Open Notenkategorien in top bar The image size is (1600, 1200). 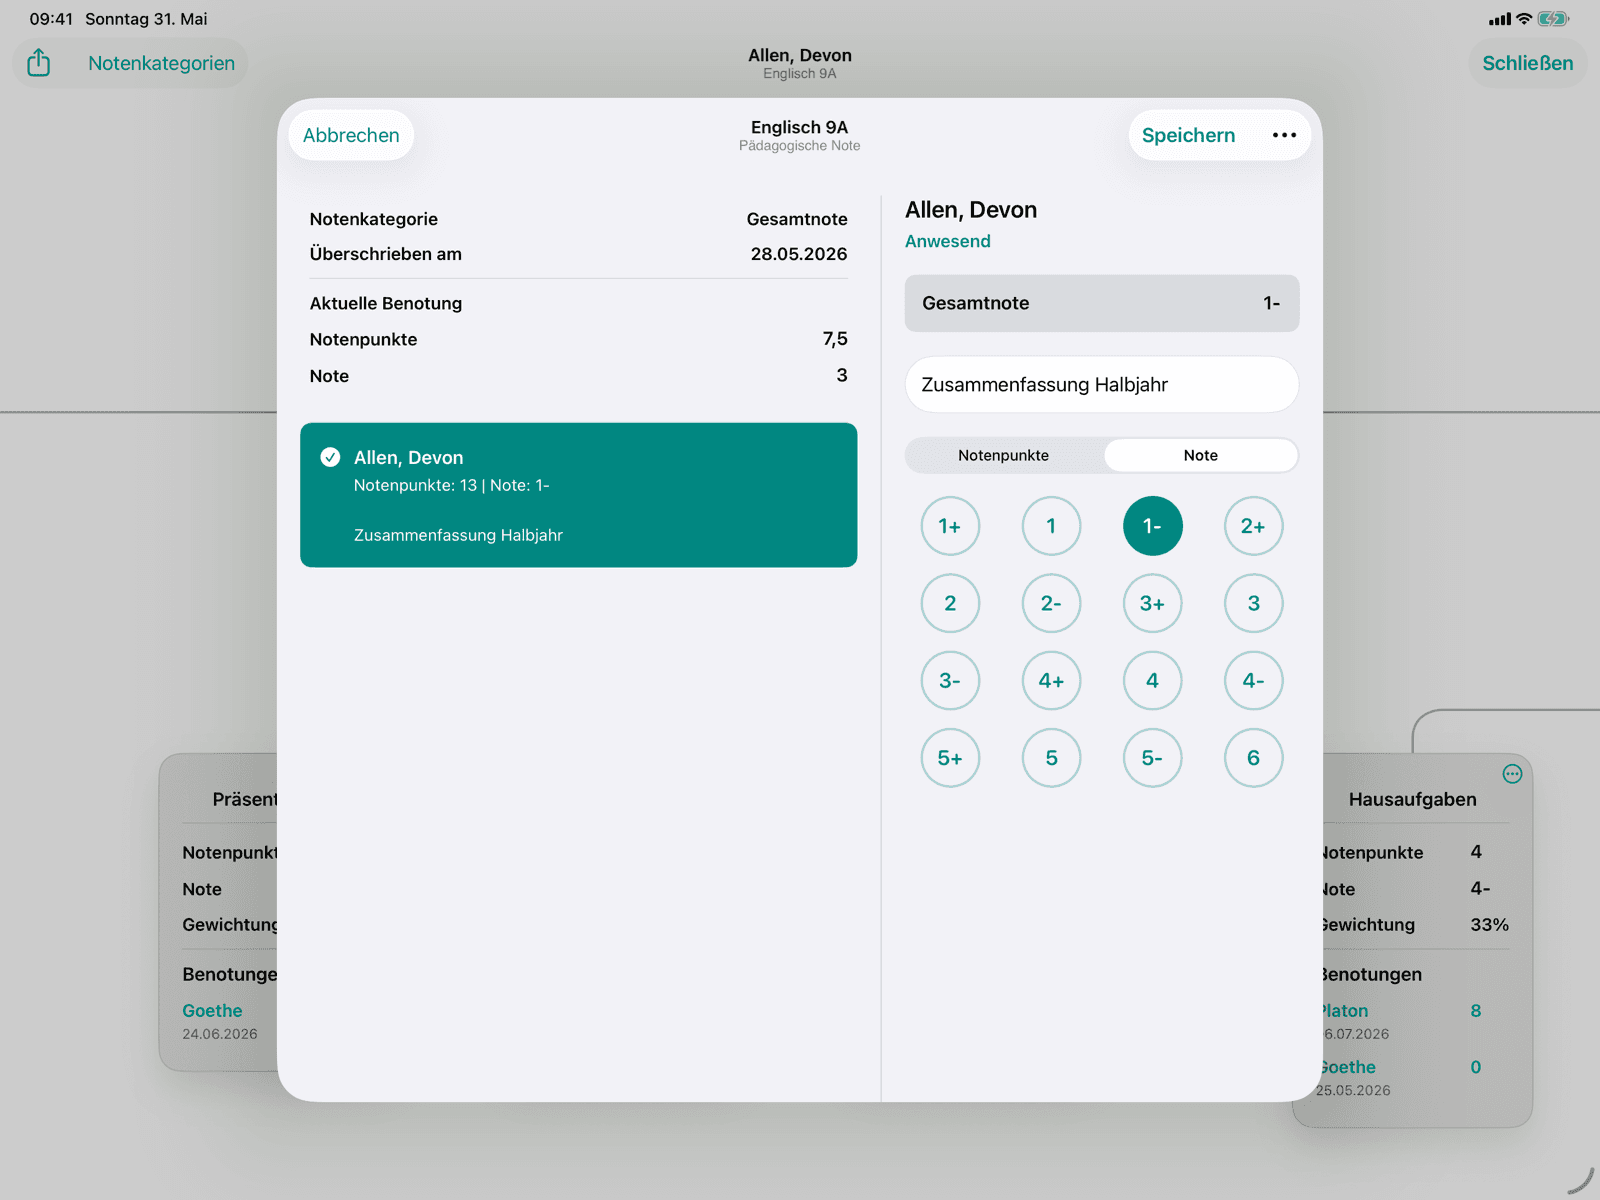tap(161, 63)
